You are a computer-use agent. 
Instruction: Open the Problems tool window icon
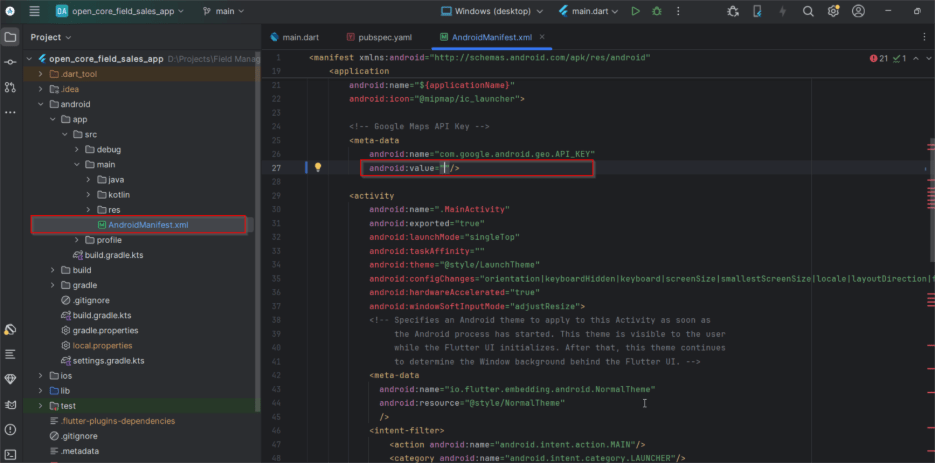(x=10, y=429)
